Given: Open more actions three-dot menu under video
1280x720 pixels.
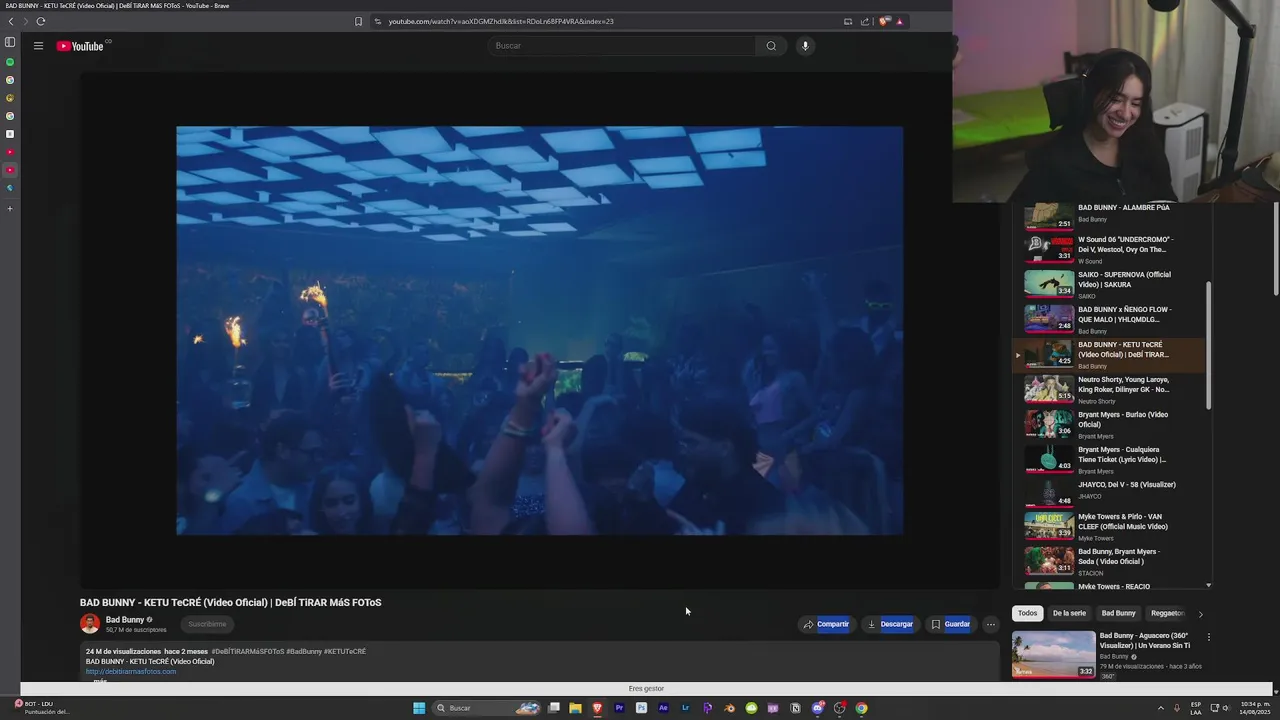Looking at the screenshot, I should click(991, 624).
